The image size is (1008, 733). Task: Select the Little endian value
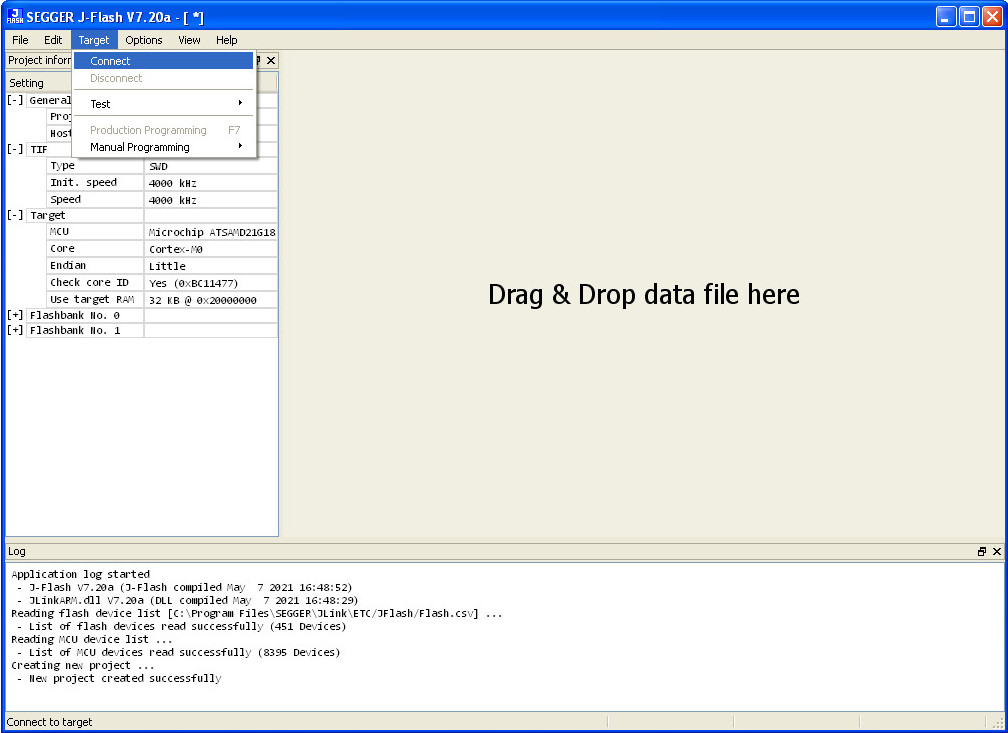211,266
